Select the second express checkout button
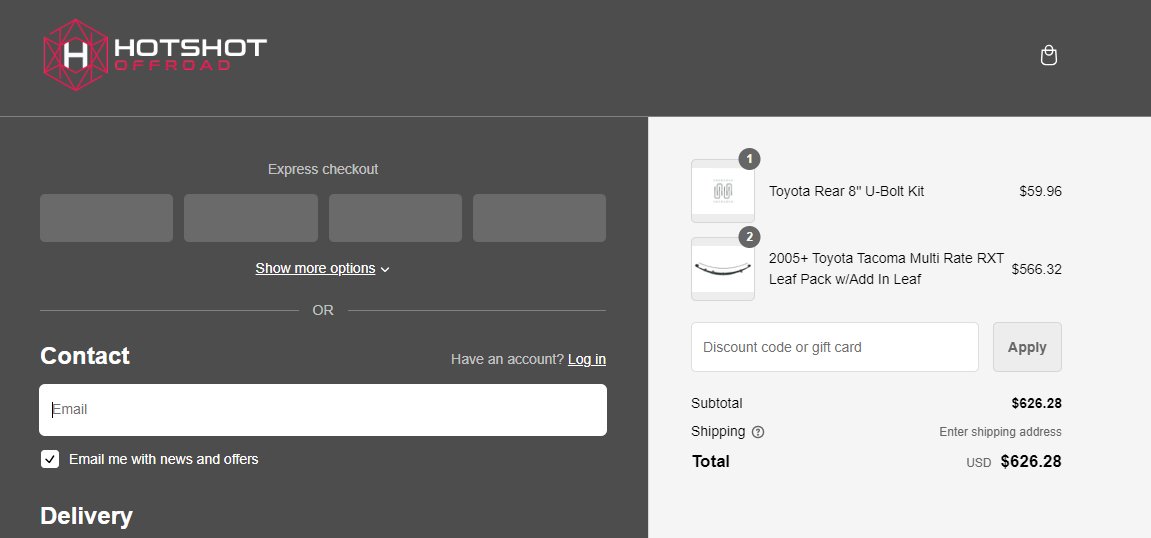 [x=251, y=218]
